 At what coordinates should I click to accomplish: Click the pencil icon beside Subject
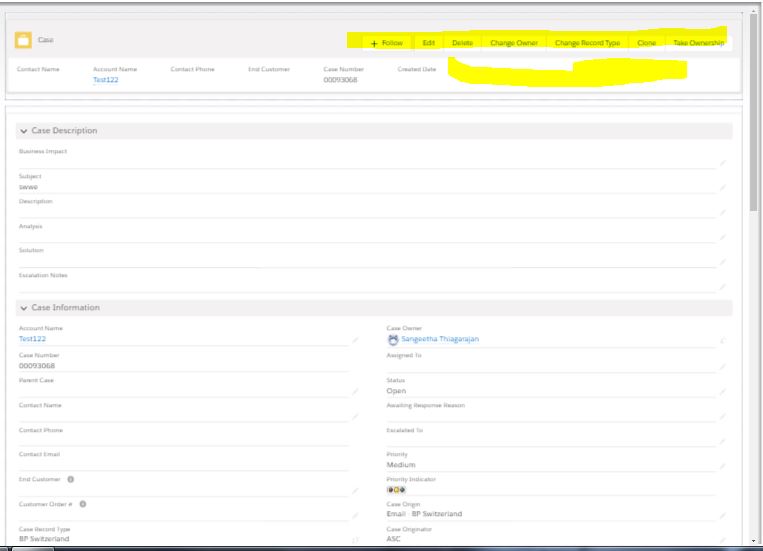(722, 187)
